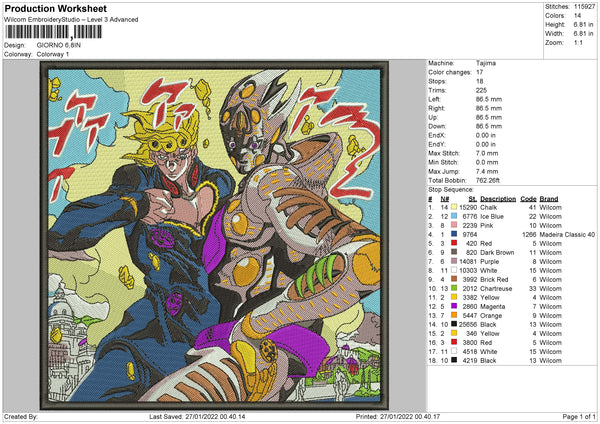Click the embroidery design preview image
The image size is (600, 424).
(214, 235)
